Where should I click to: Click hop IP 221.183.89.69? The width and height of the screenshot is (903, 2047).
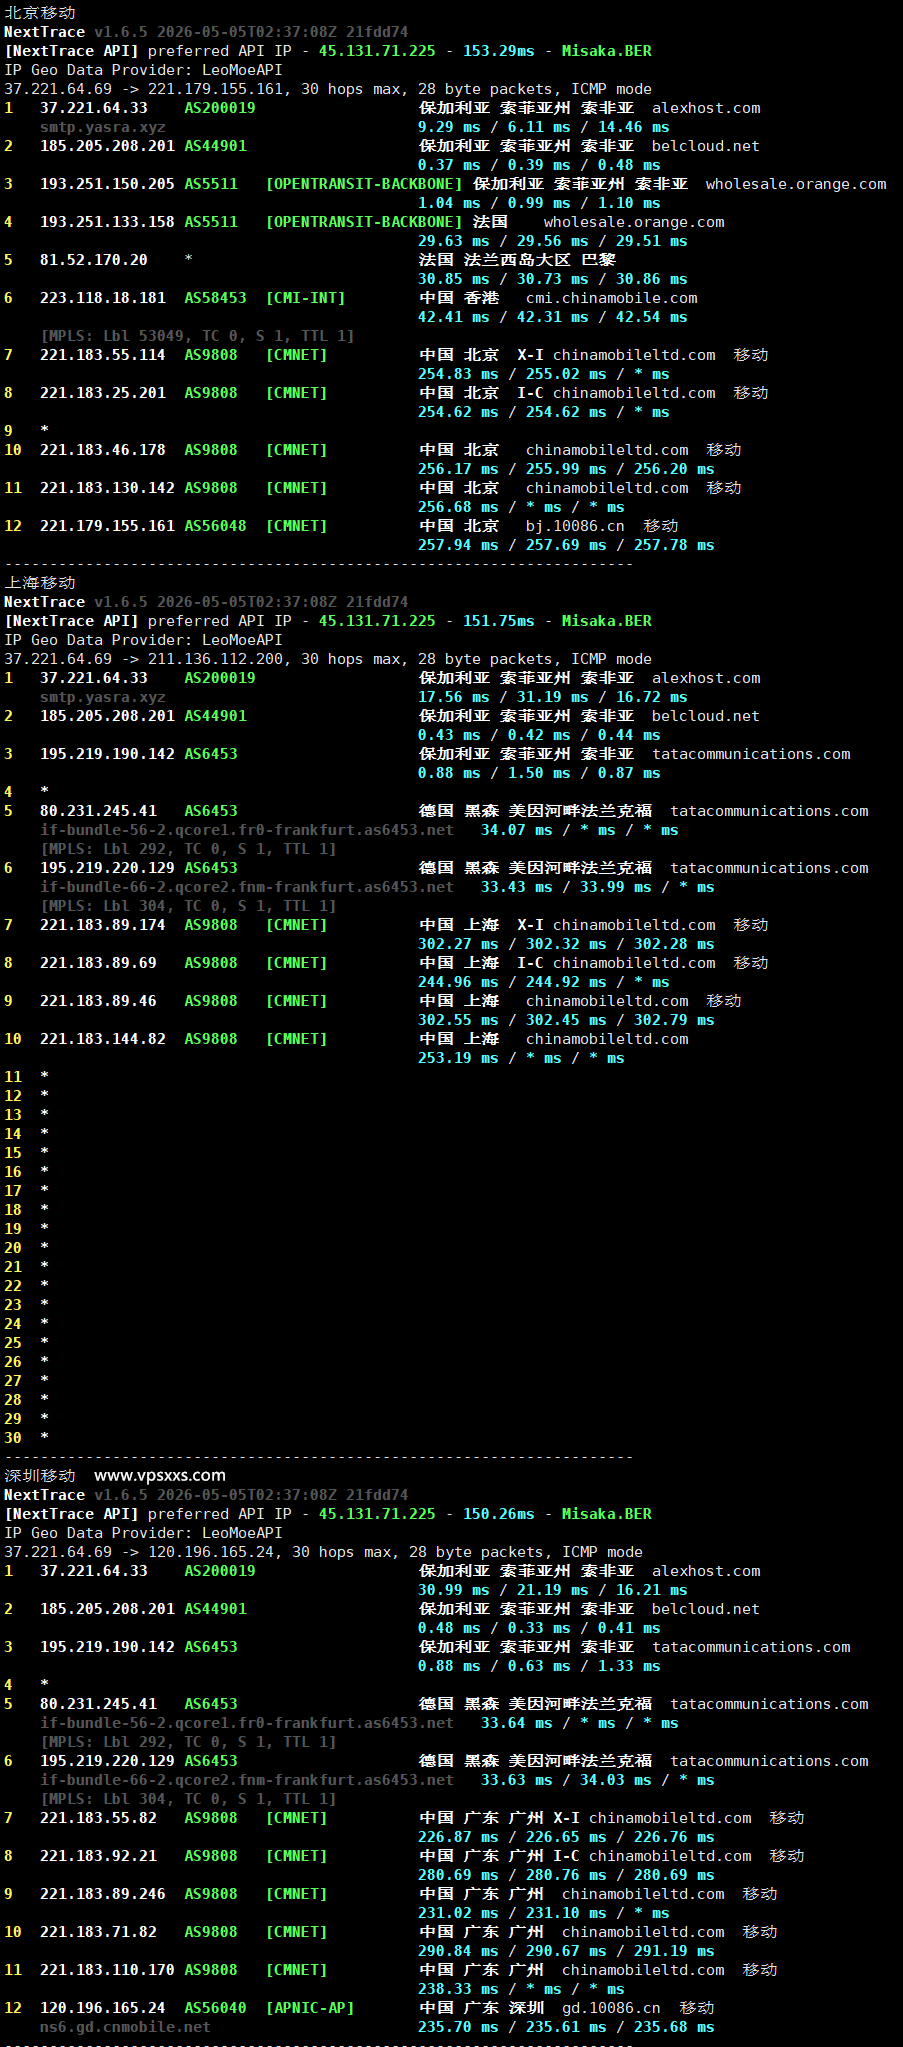(98, 963)
